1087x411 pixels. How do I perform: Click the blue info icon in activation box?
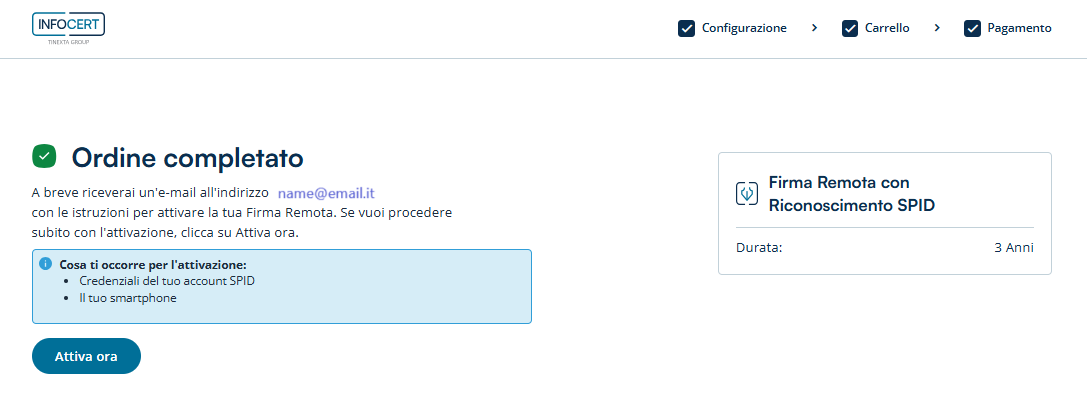45,264
